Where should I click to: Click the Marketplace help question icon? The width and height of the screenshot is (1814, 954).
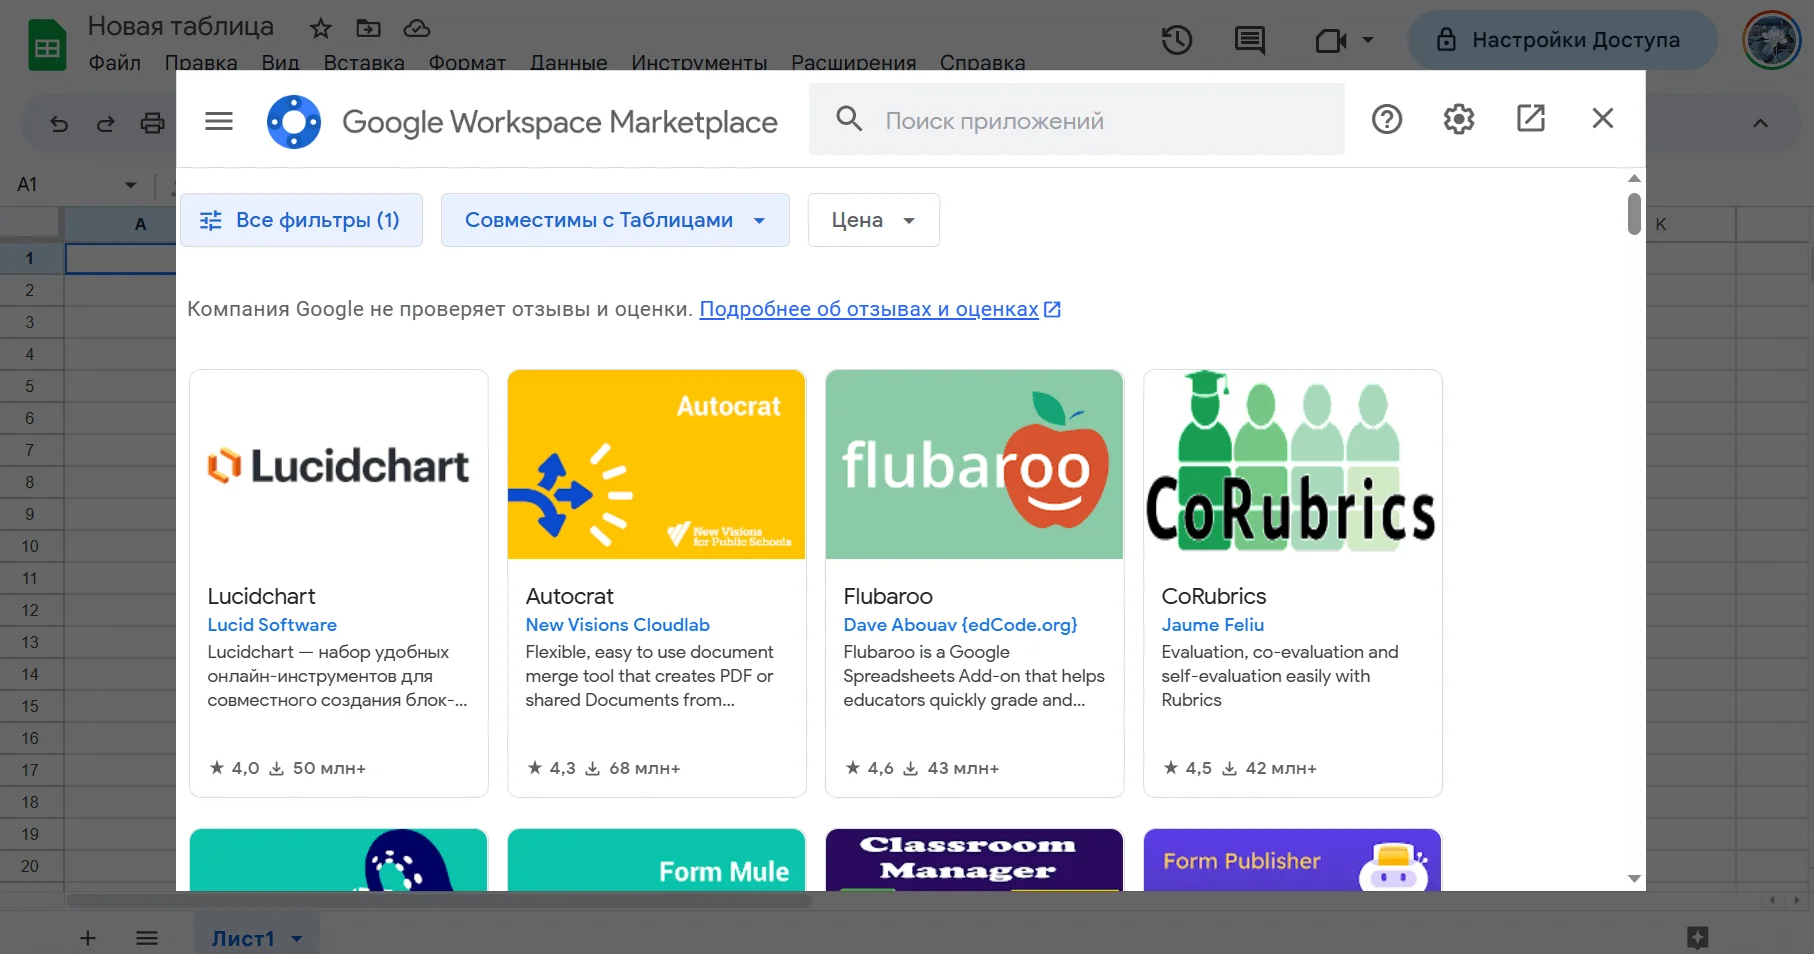pos(1386,120)
